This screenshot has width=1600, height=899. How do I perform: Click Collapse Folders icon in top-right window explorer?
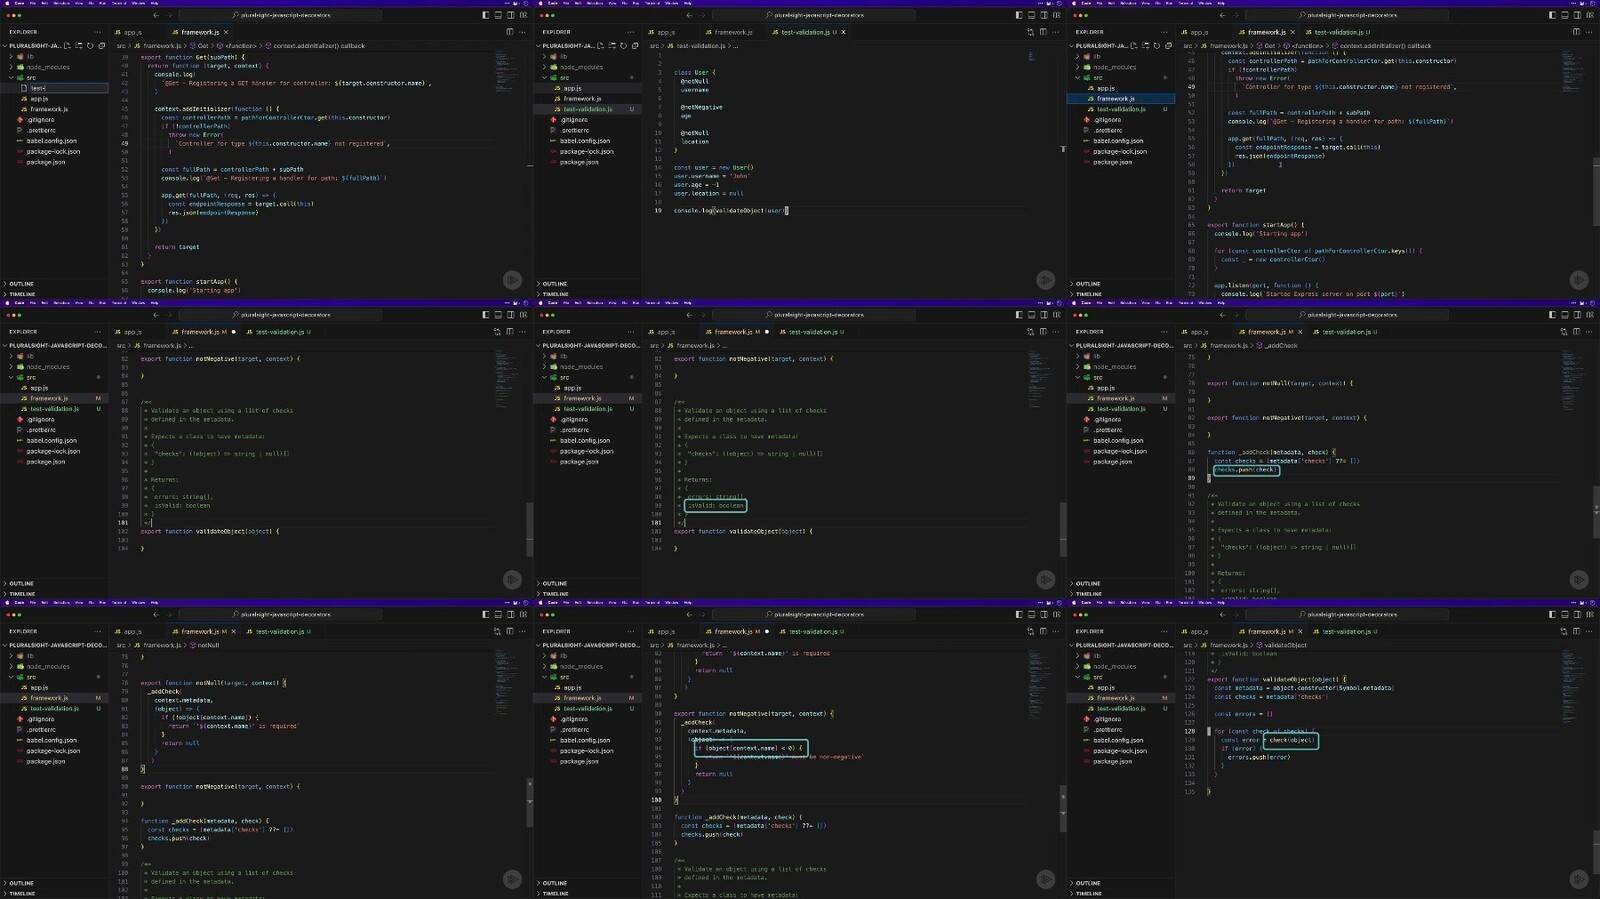(1168, 46)
